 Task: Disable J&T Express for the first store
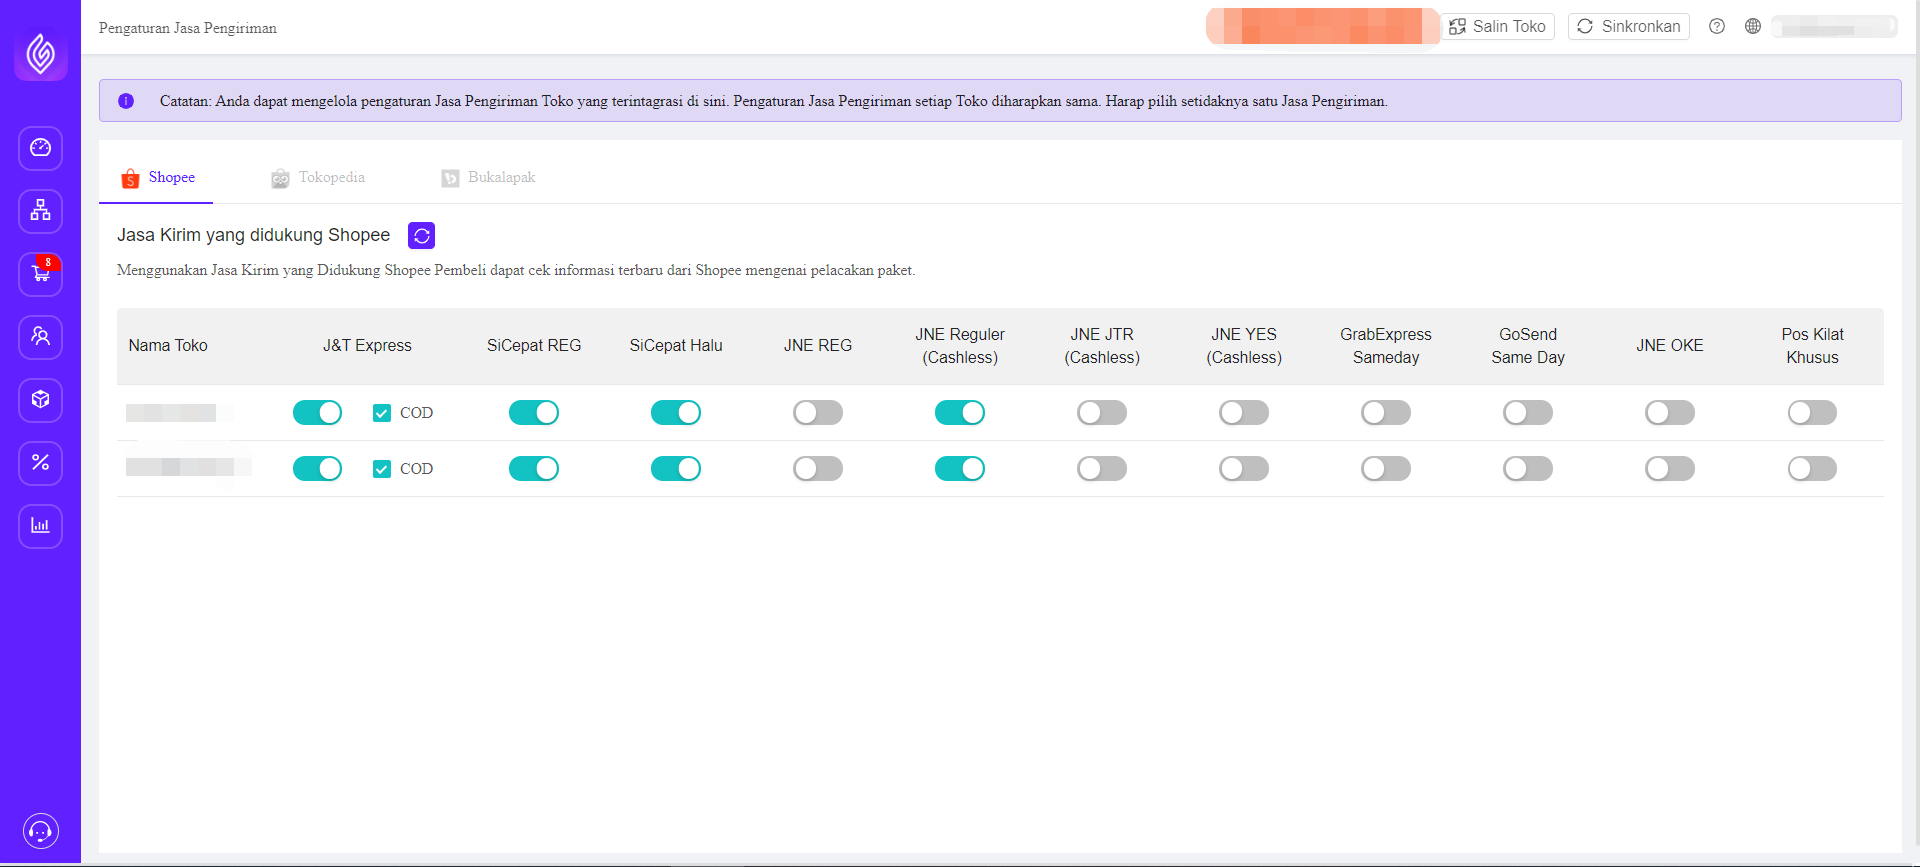pyautogui.click(x=318, y=413)
